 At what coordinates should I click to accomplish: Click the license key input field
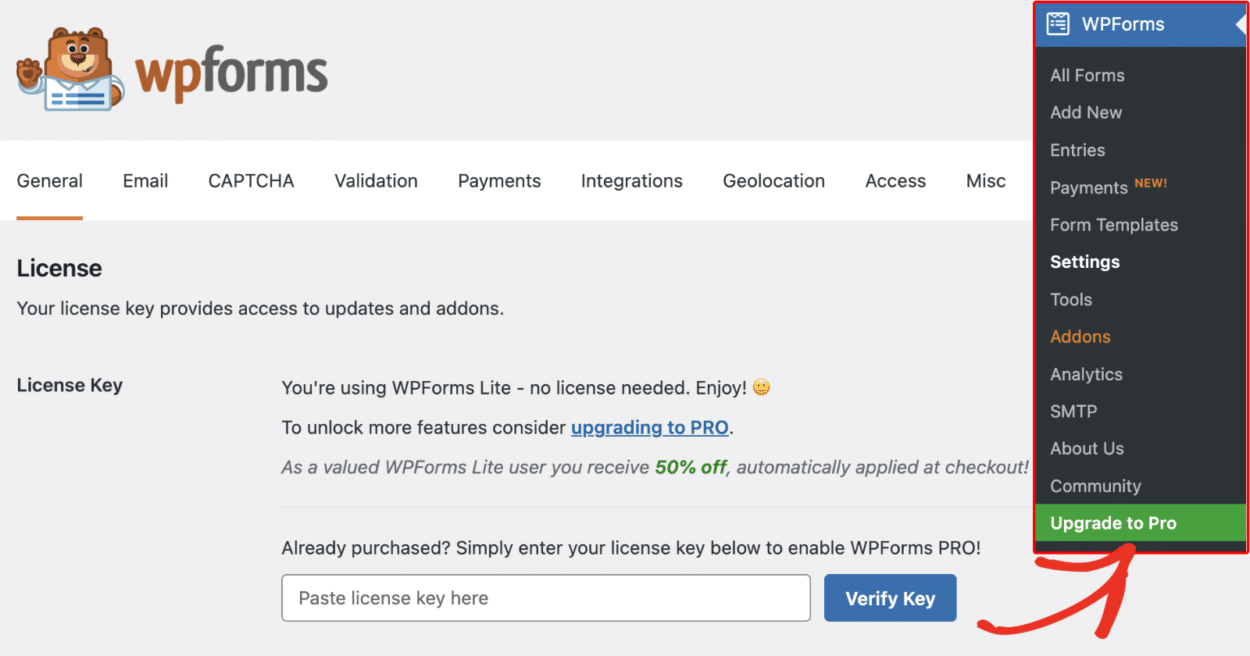click(x=546, y=597)
